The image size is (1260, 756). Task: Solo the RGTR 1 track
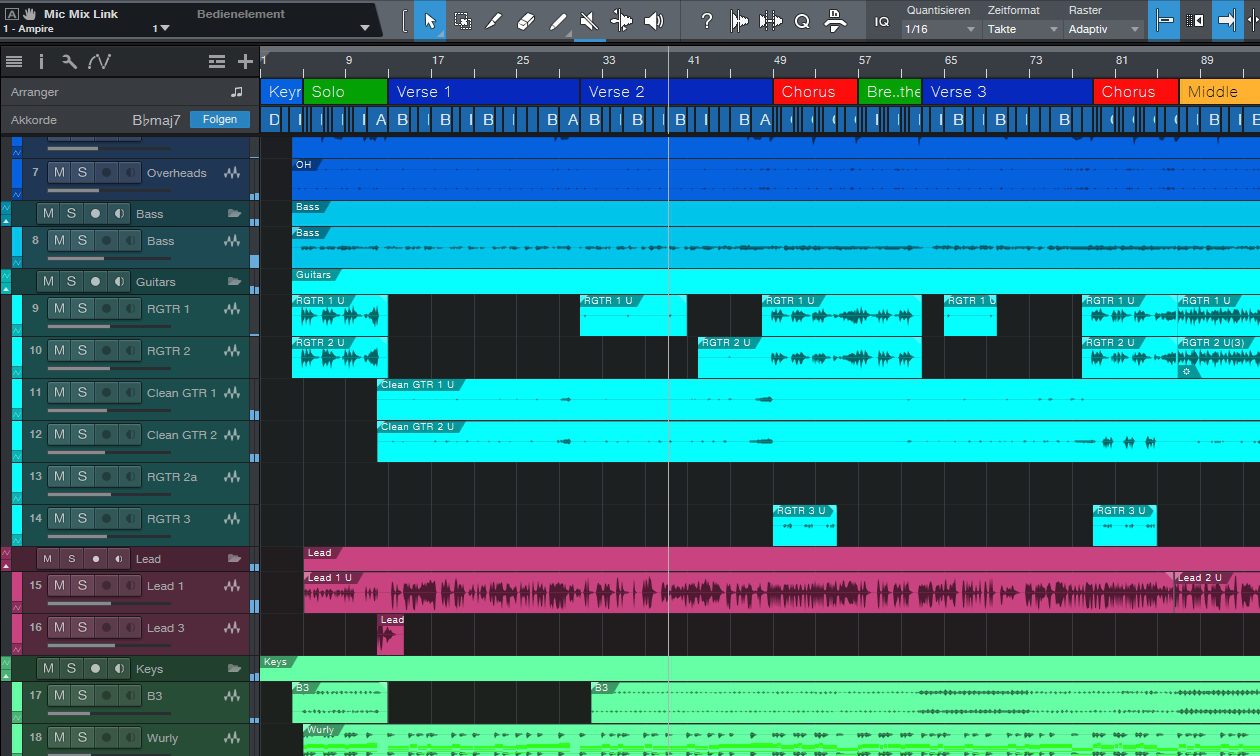tap(82, 309)
